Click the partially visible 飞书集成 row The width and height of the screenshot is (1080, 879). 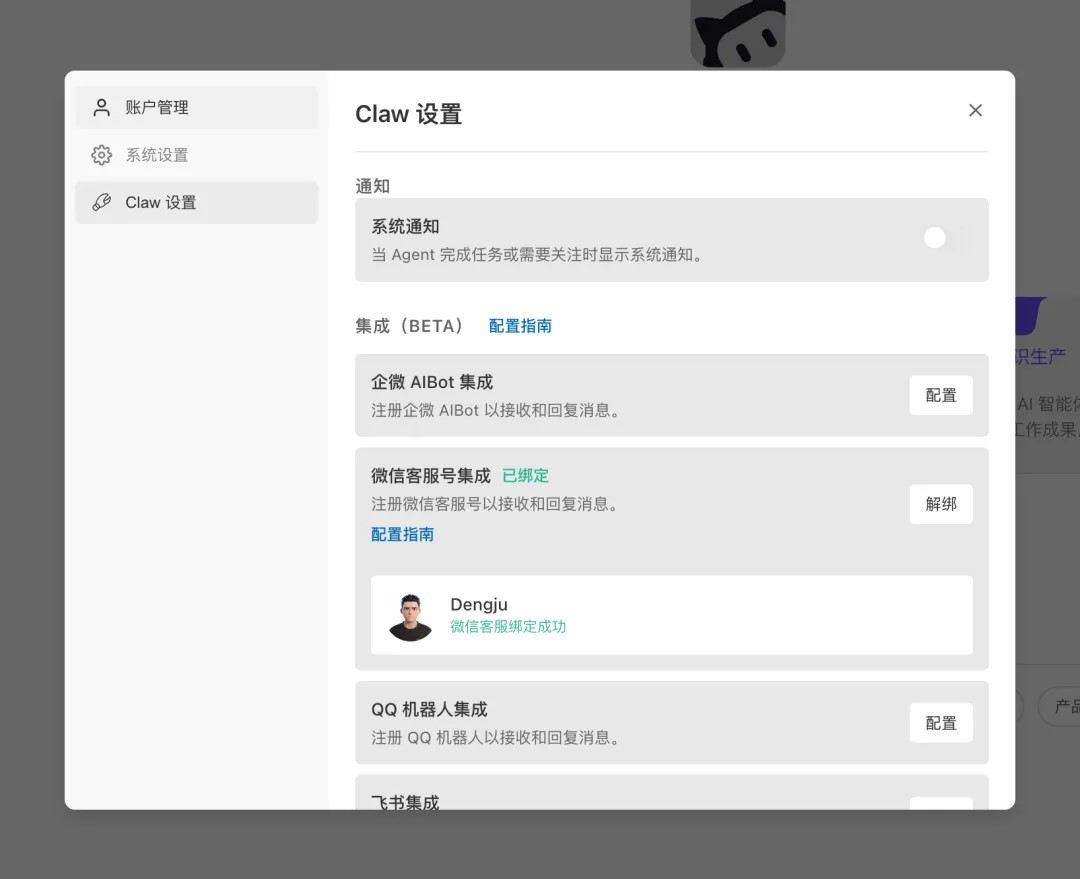coord(405,800)
